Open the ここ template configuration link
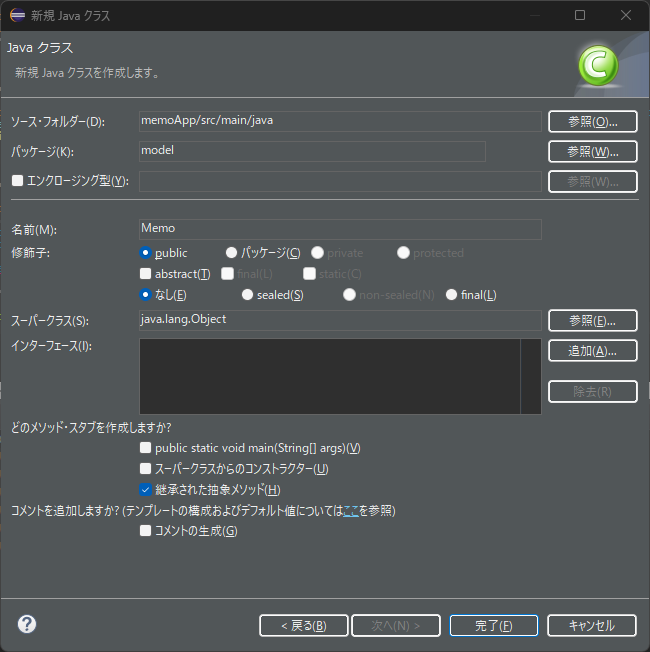The height and width of the screenshot is (652, 650). click(351, 511)
